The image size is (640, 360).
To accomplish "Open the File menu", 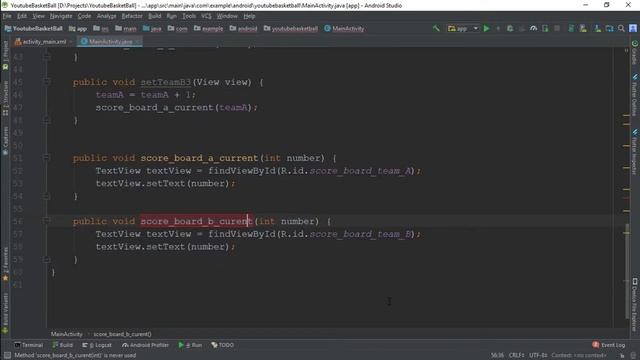I will point(7,16).
